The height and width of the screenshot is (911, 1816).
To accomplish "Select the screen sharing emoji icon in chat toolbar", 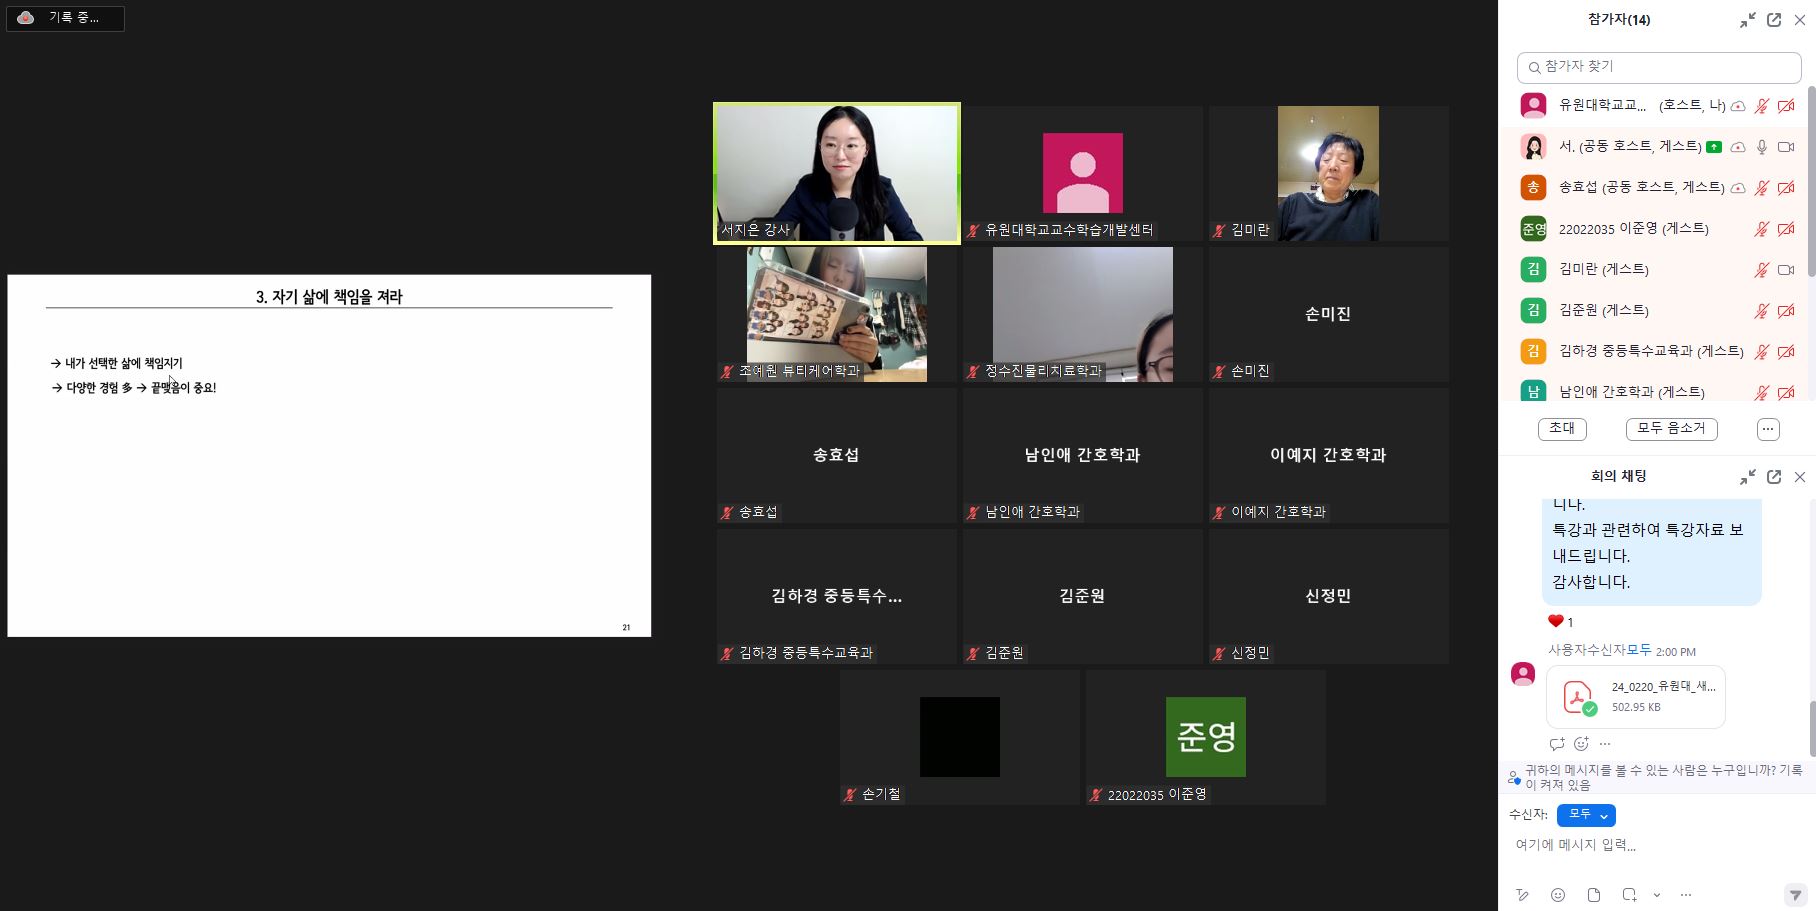I will (x=1557, y=895).
